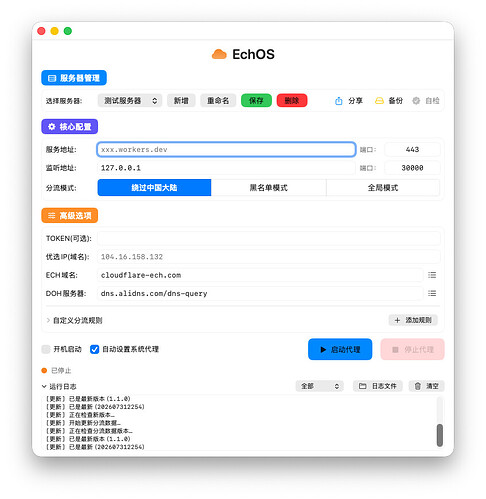Clear logs with 清空 button

427,386
